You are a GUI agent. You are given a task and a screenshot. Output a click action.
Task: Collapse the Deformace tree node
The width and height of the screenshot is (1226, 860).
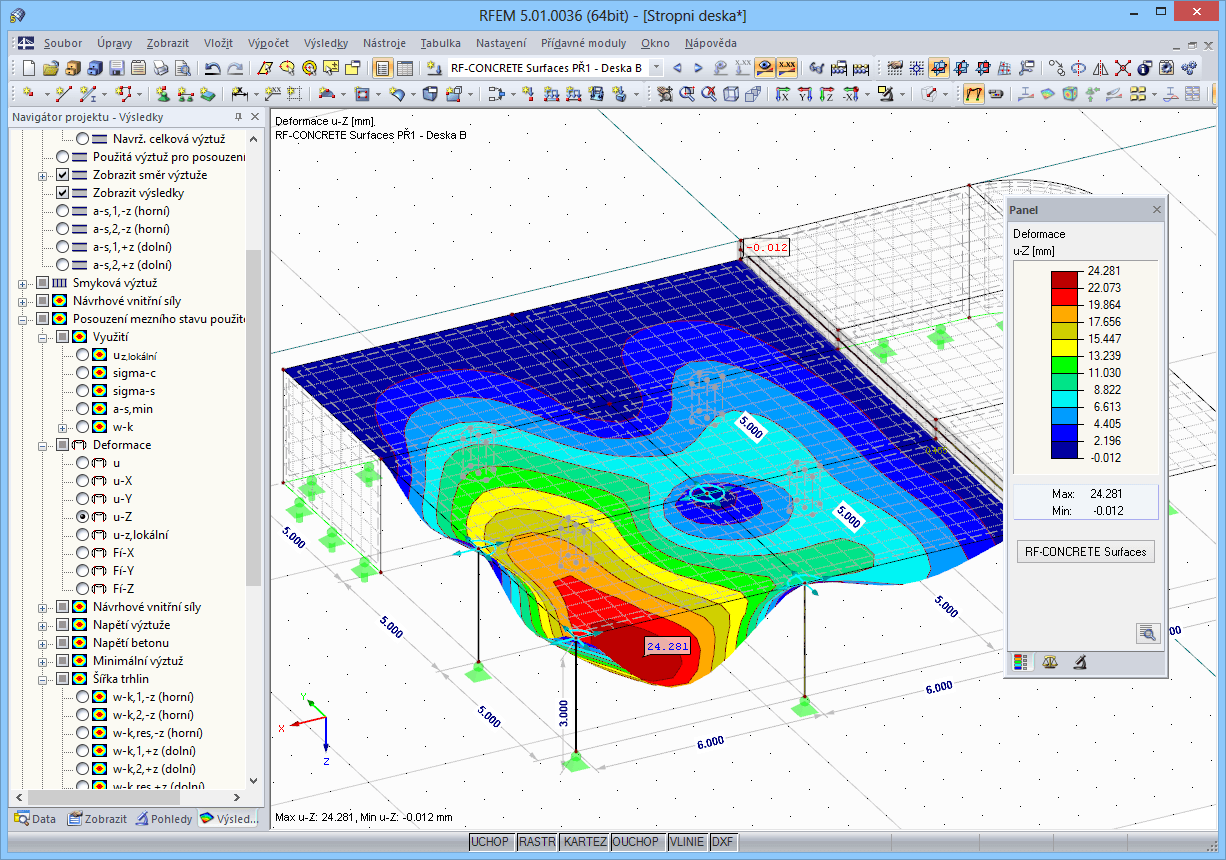[x=43, y=445]
